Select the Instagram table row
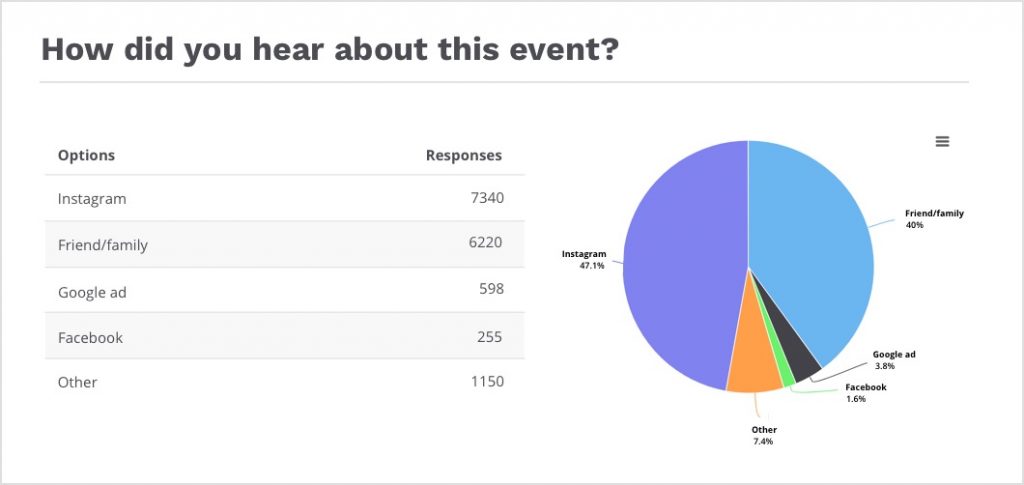The image size is (1024, 485). point(284,198)
